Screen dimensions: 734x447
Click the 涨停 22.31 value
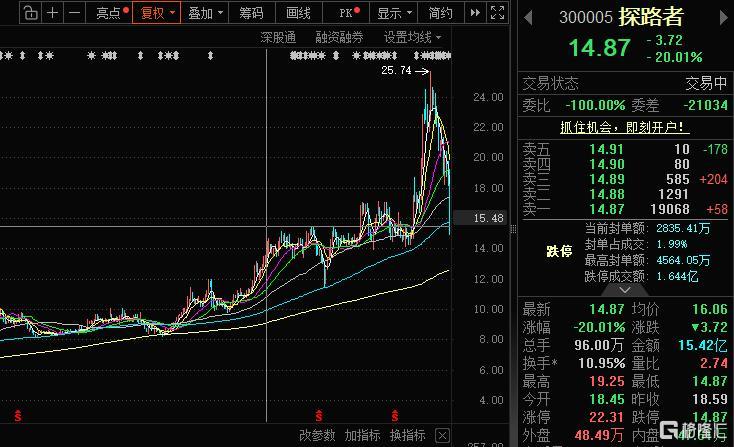click(x=607, y=417)
